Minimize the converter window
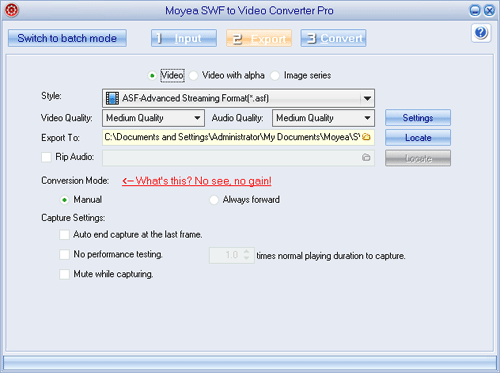The width and height of the screenshot is (500, 373). click(x=475, y=11)
